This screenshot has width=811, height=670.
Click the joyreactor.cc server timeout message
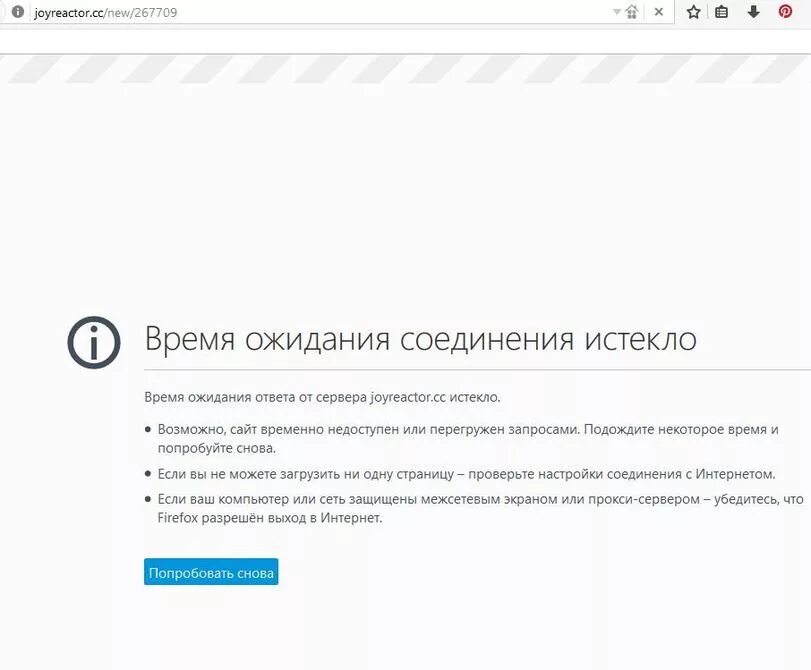322,397
